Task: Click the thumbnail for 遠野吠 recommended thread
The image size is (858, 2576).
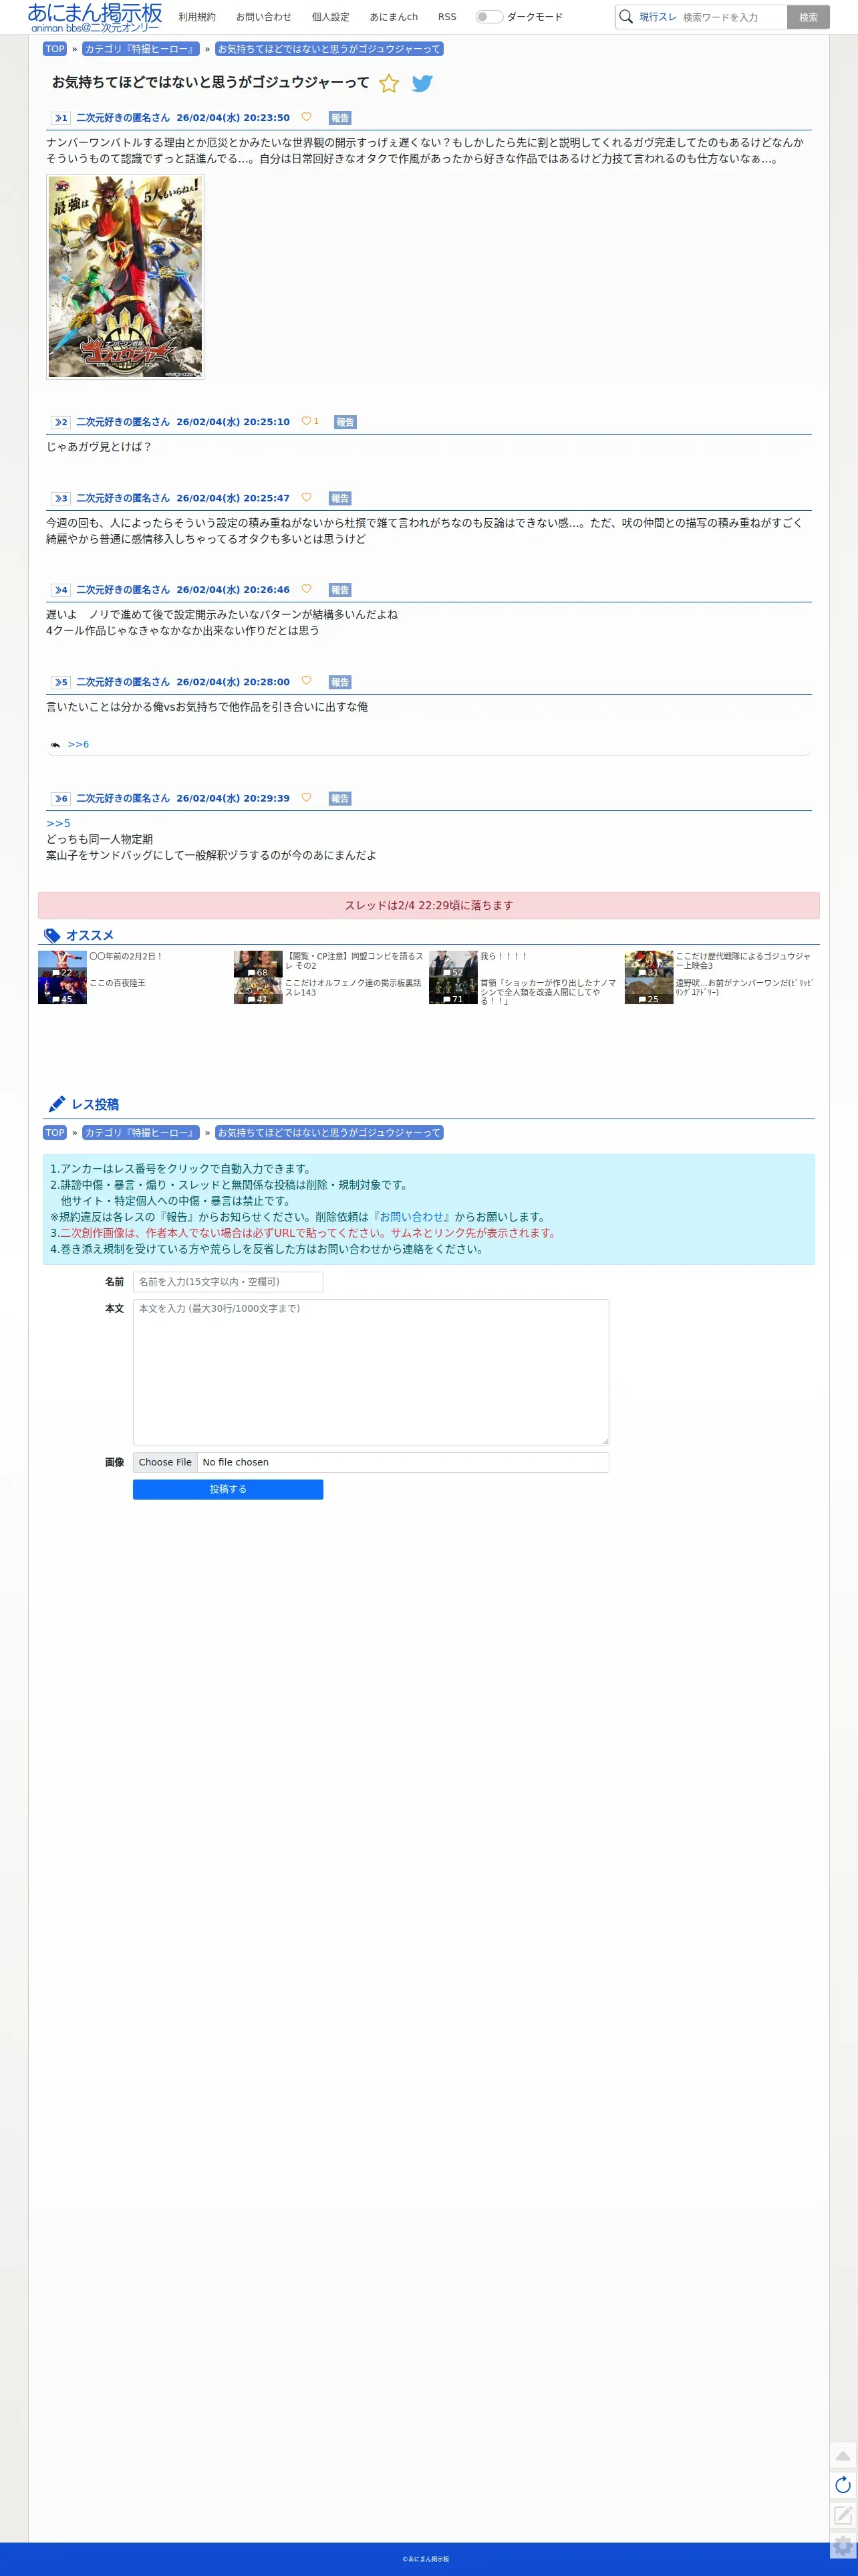Action: [649, 991]
